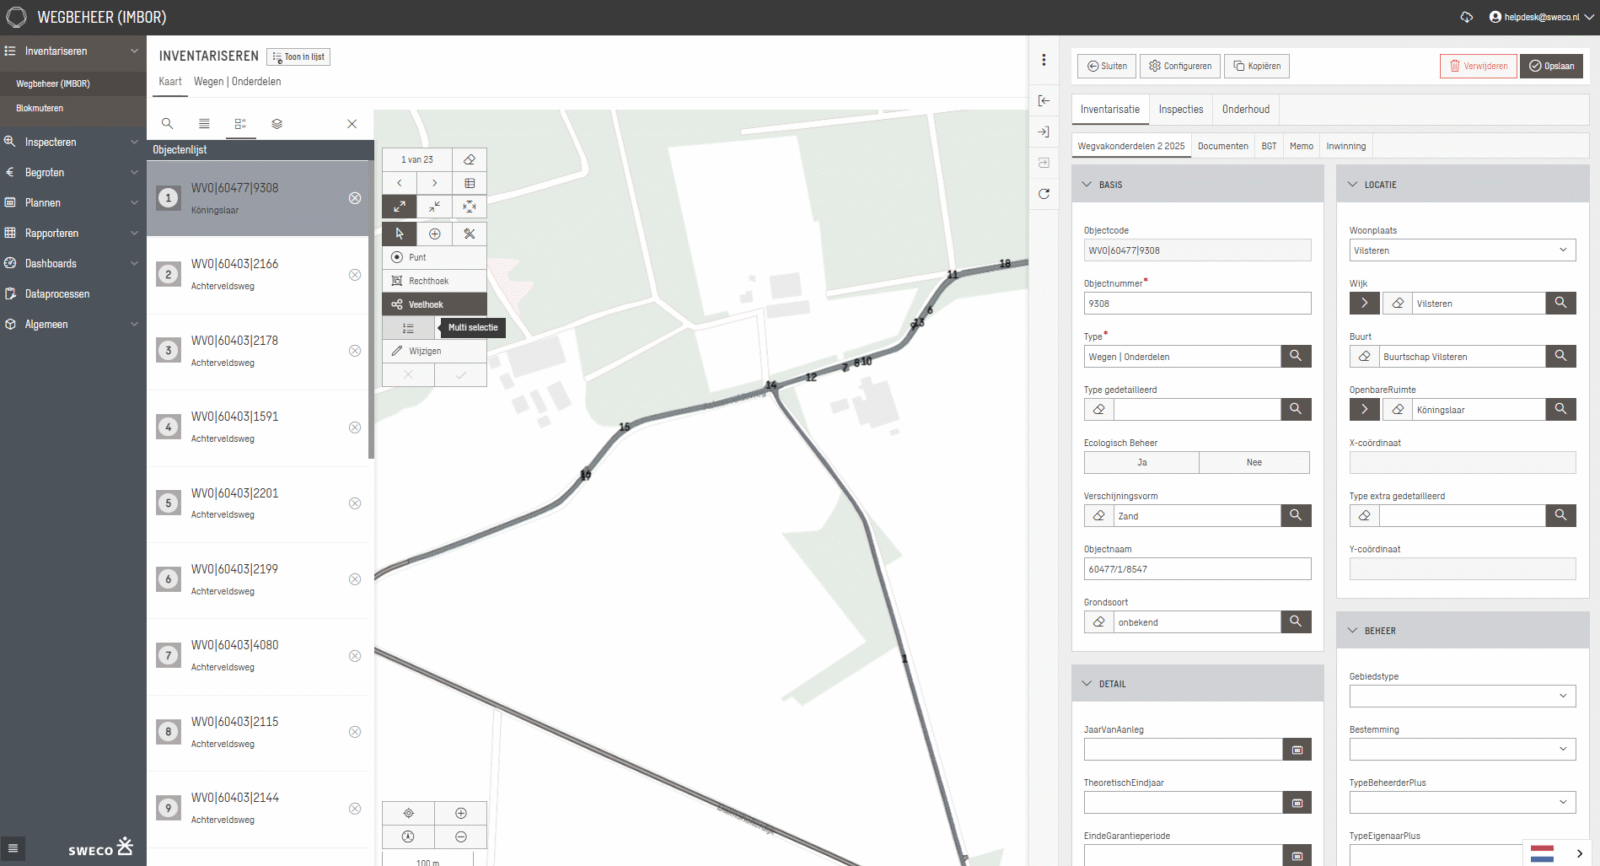Zoom out on the map
This screenshot has height=866, width=1600.
click(461, 837)
